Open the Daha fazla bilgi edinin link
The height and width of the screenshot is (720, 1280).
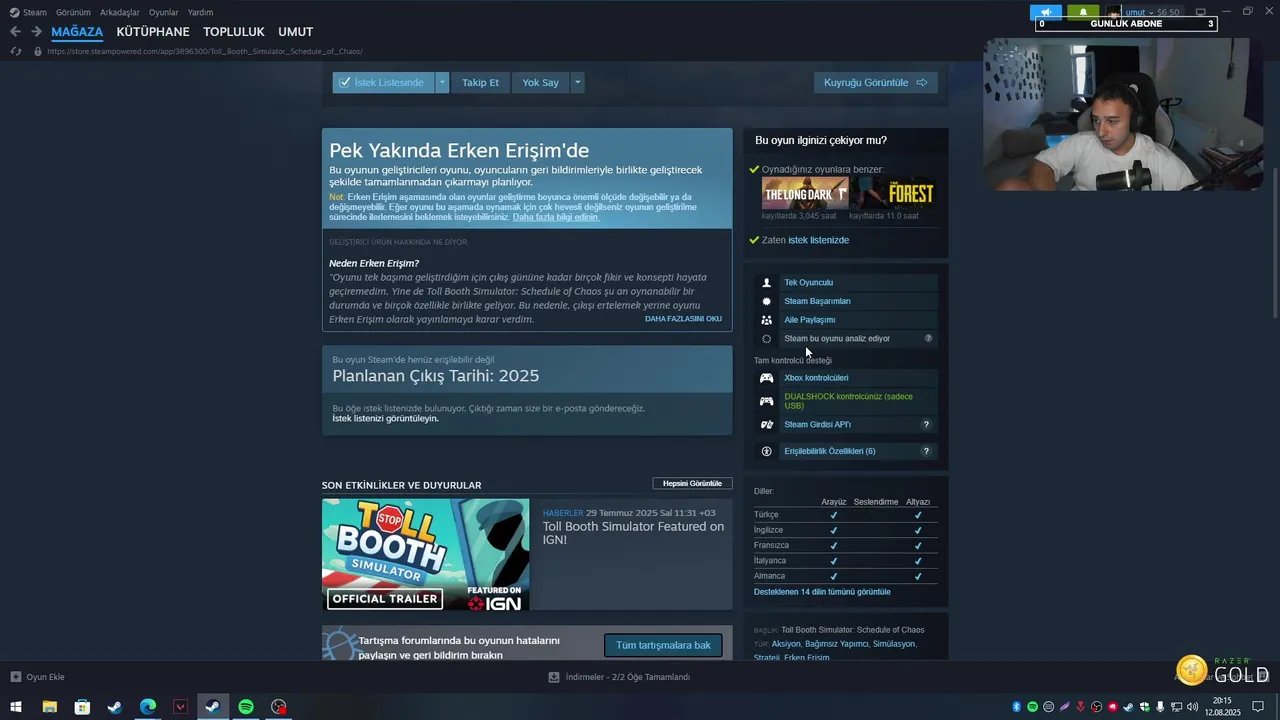tap(556, 217)
